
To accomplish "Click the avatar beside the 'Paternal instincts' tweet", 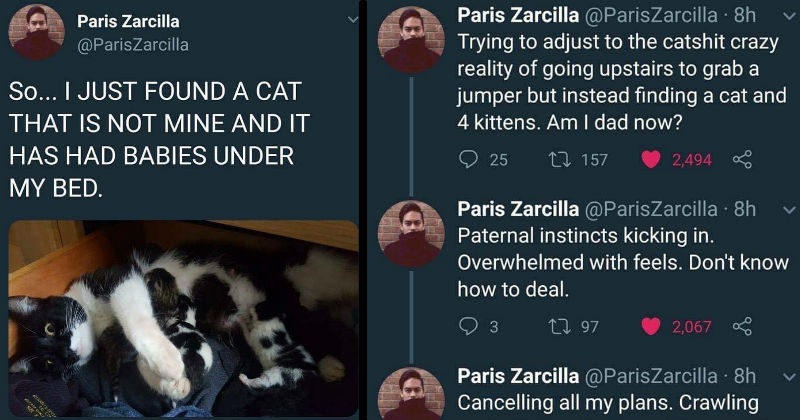I will 411,233.
